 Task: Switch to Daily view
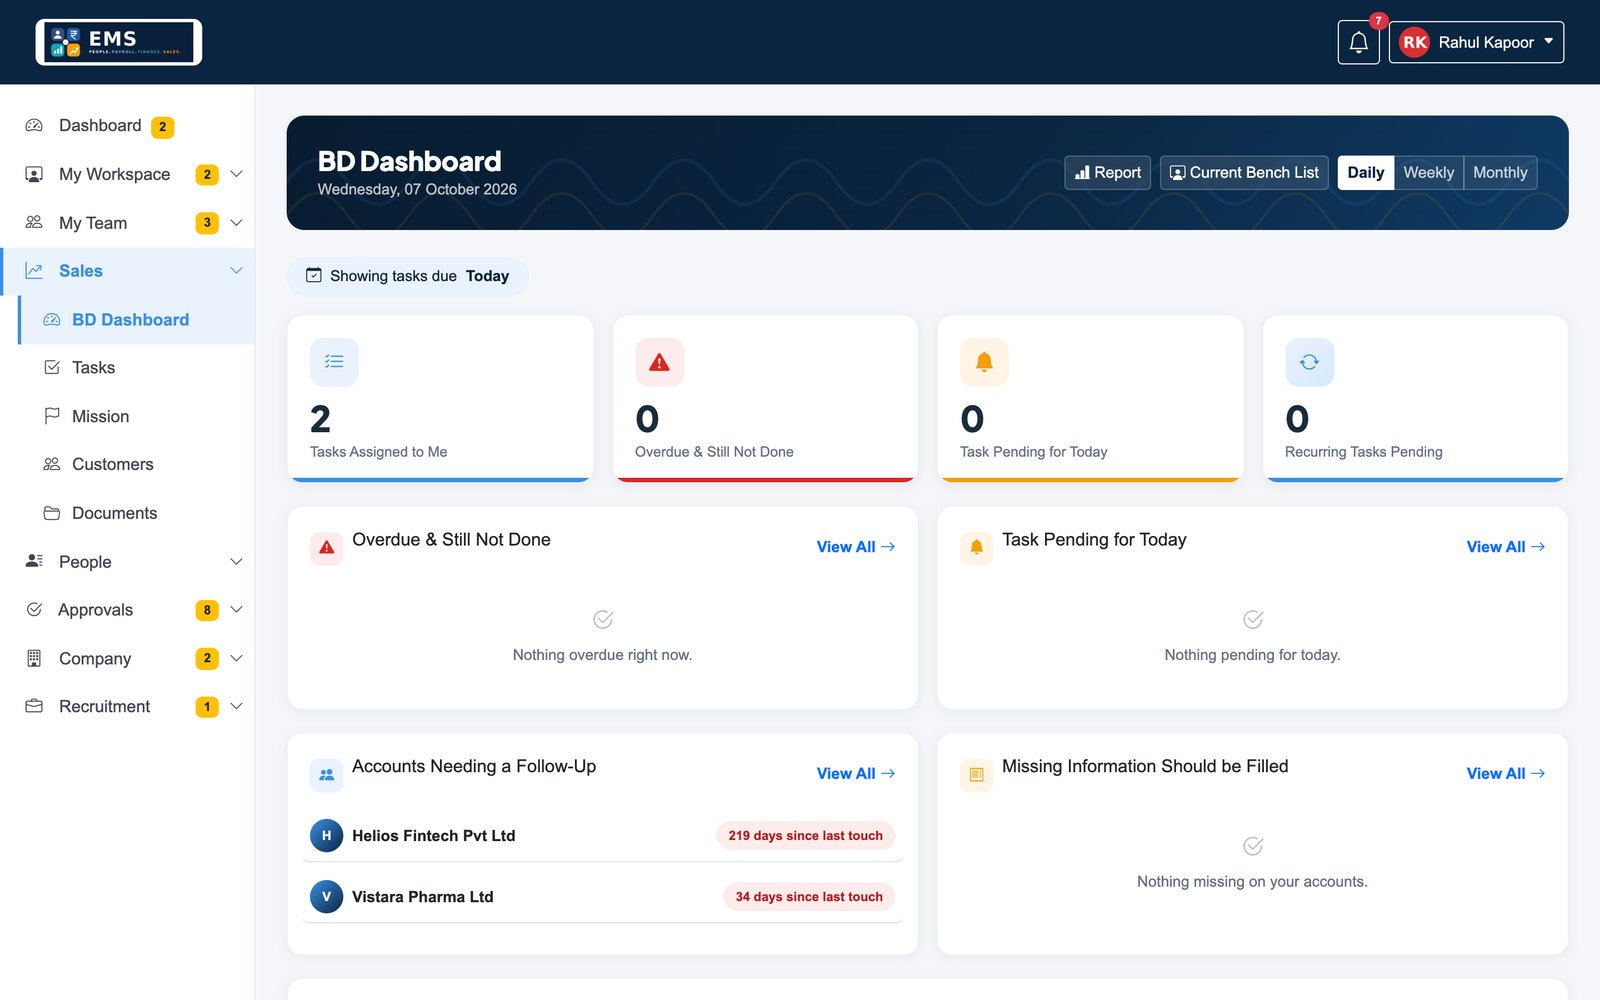pyautogui.click(x=1365, y=172)
